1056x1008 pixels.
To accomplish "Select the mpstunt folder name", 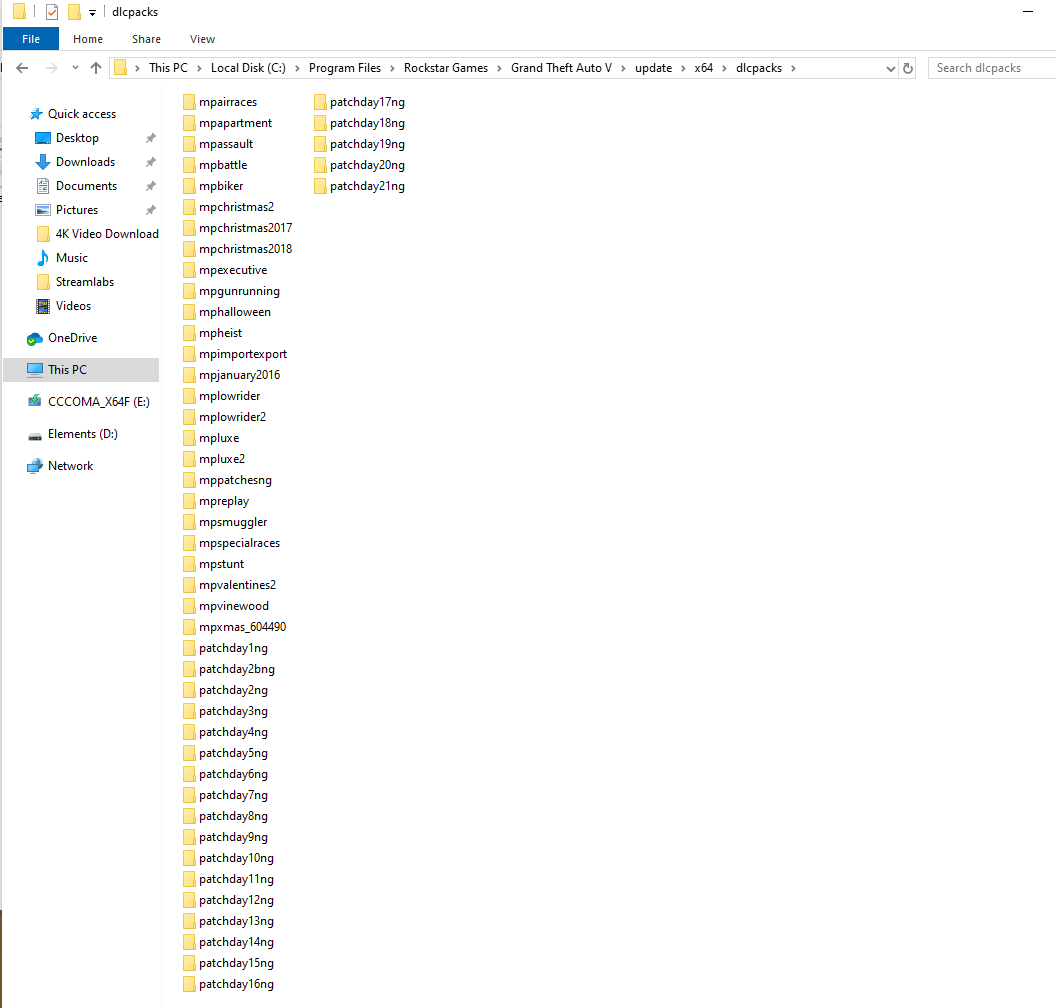I will coord(222,564).
